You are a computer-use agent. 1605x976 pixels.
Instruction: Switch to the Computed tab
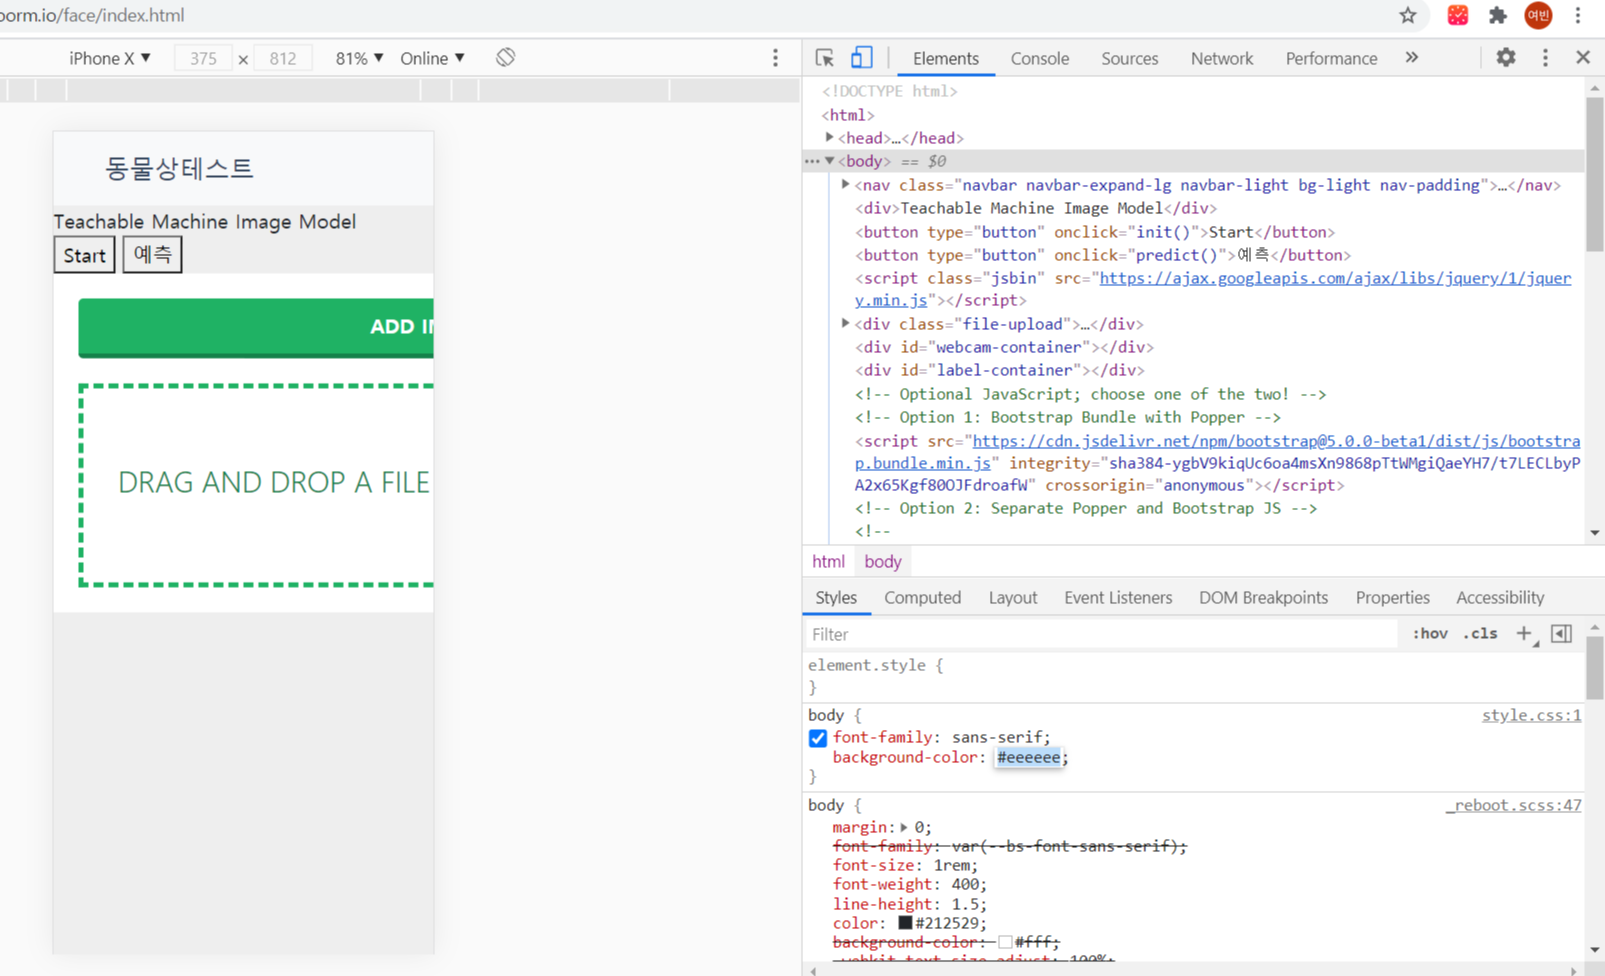922,597
